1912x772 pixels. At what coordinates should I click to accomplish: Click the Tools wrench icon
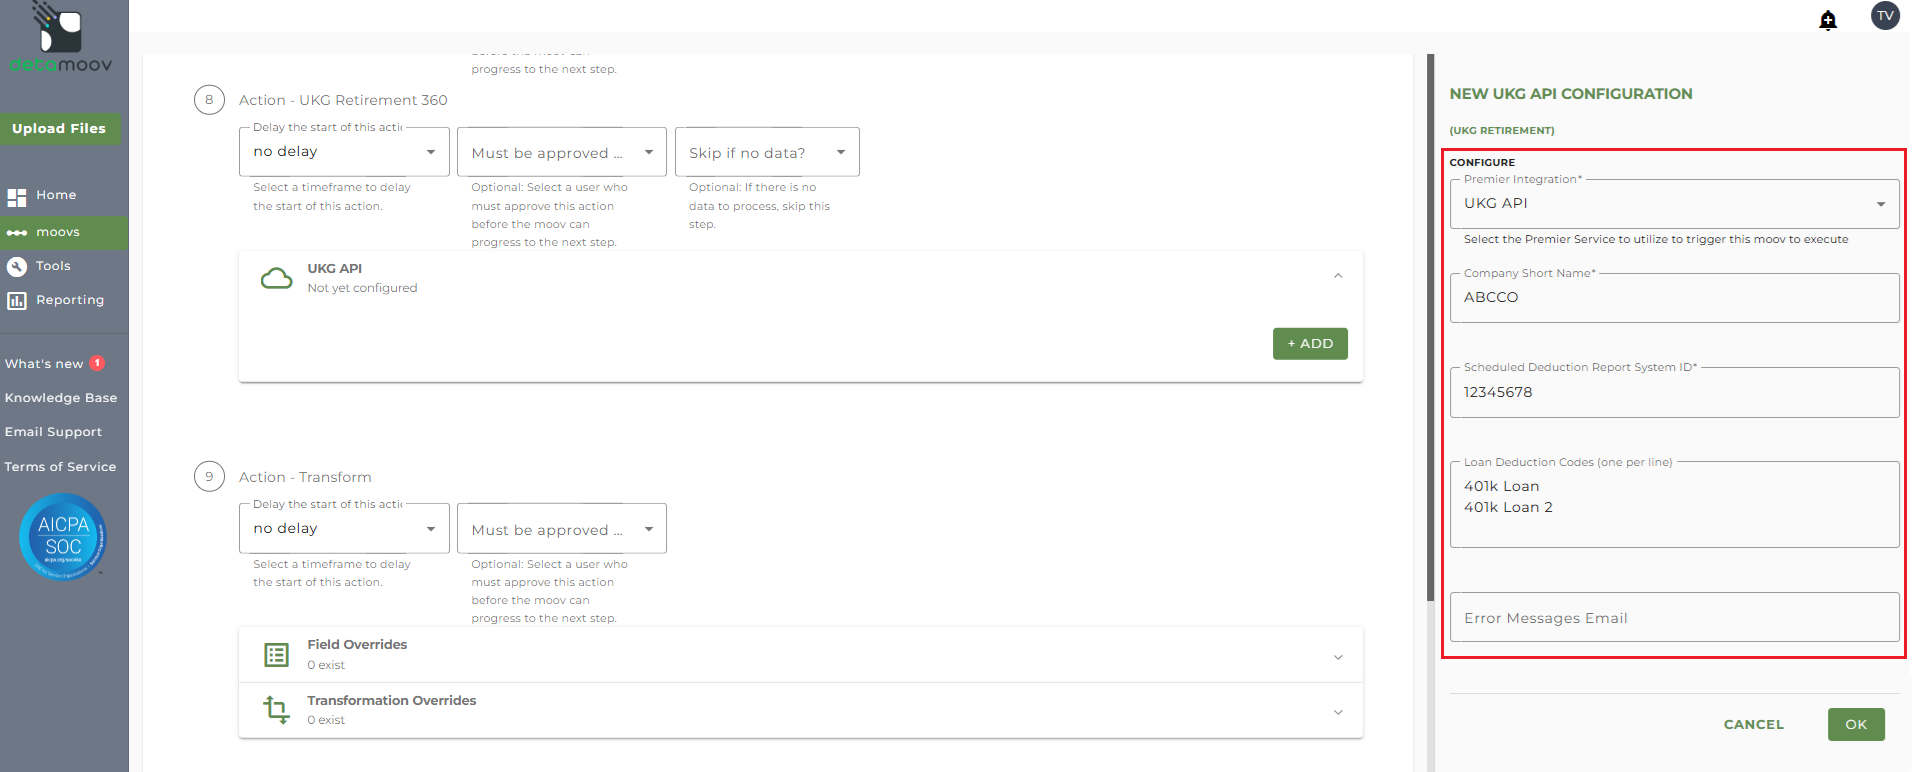click(17, 267)
